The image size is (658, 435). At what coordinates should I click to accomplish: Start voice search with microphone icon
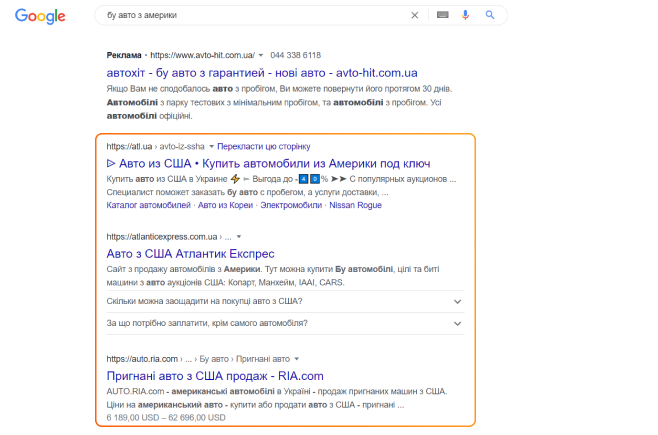point(465,15)
